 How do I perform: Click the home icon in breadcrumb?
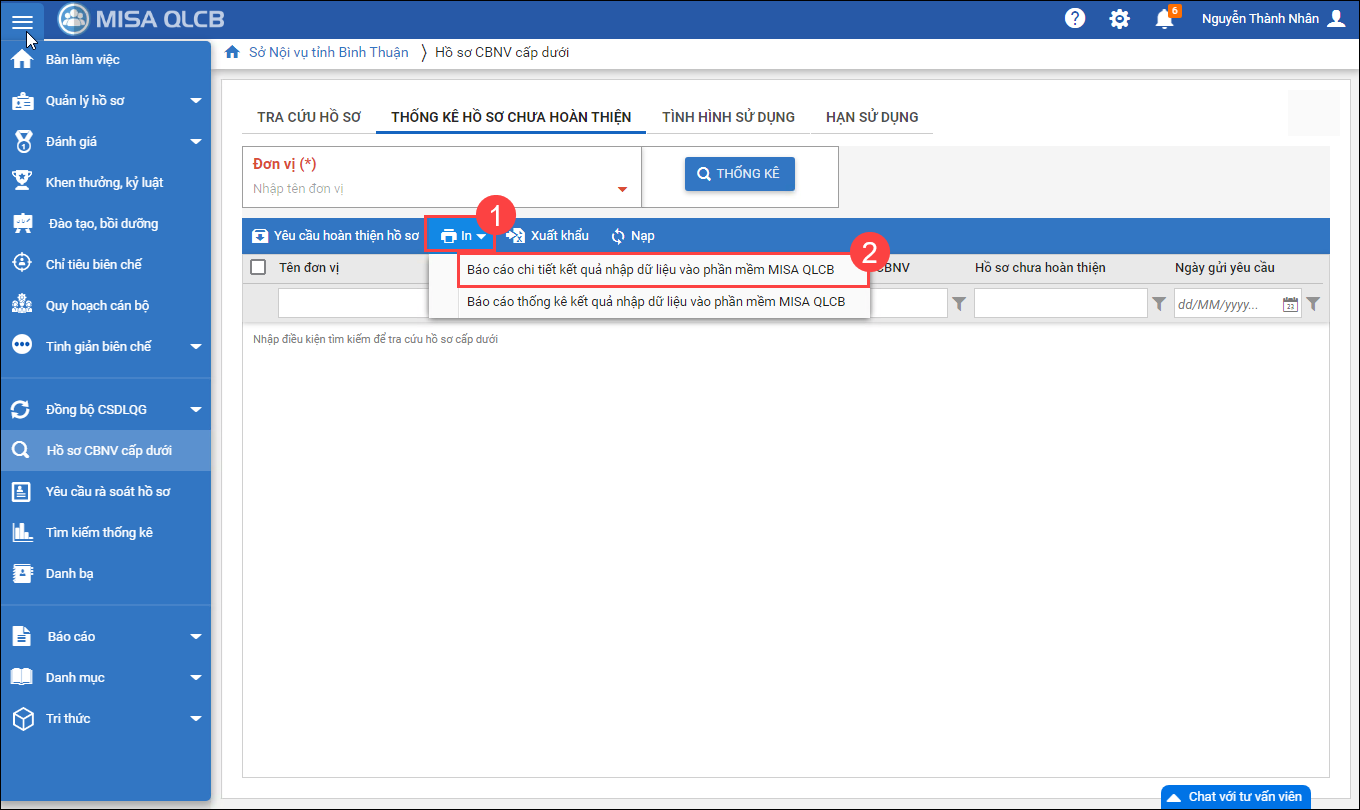[232, 52]
